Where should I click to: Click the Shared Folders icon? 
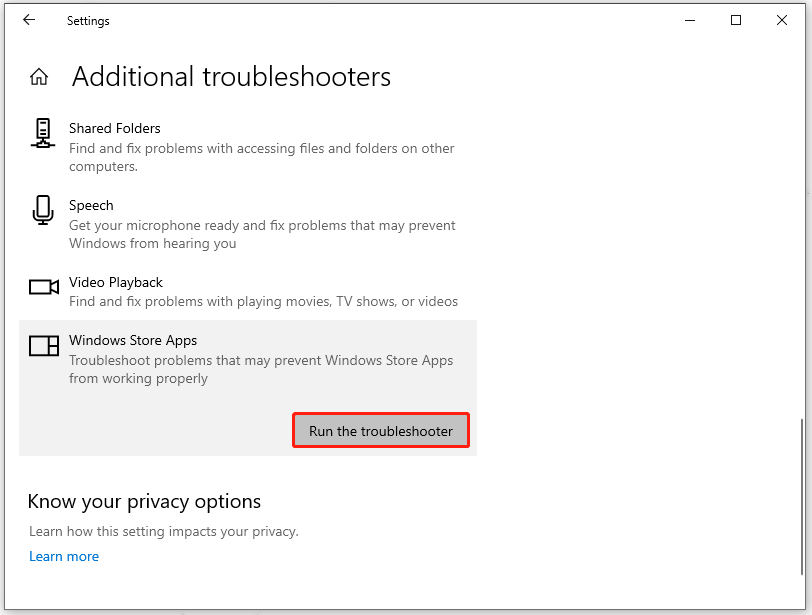pyautogui.click(x=42, y=133)
